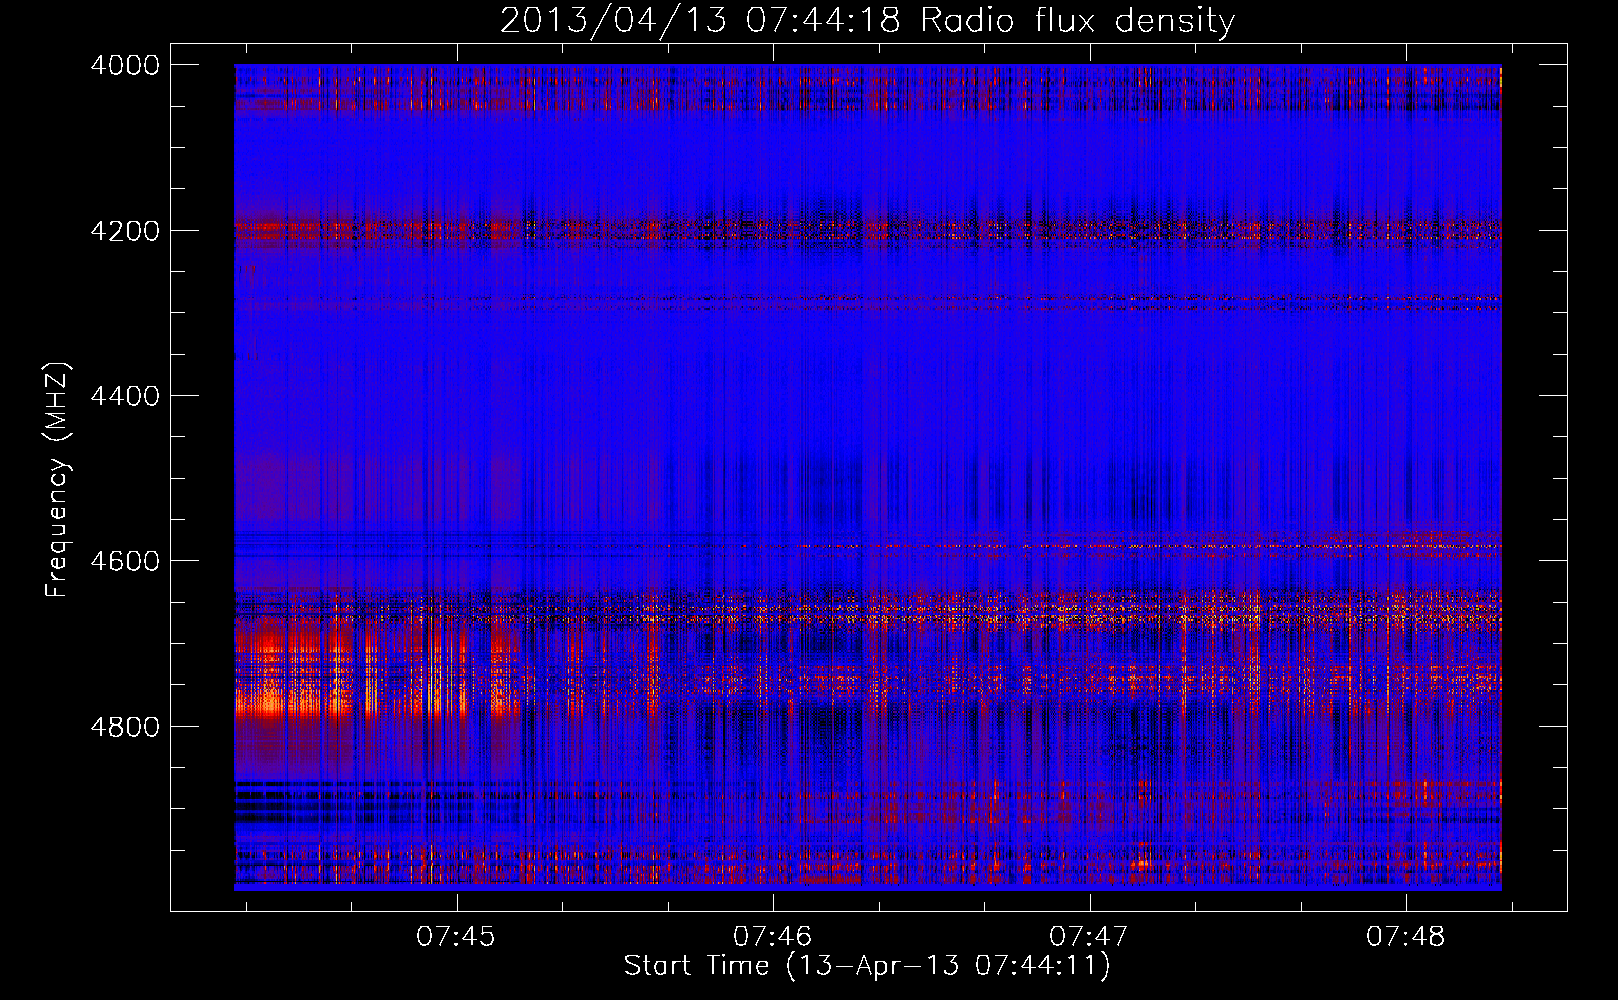Click the 07:46 time axis label
The image size is (1618, 1000).
772,936
